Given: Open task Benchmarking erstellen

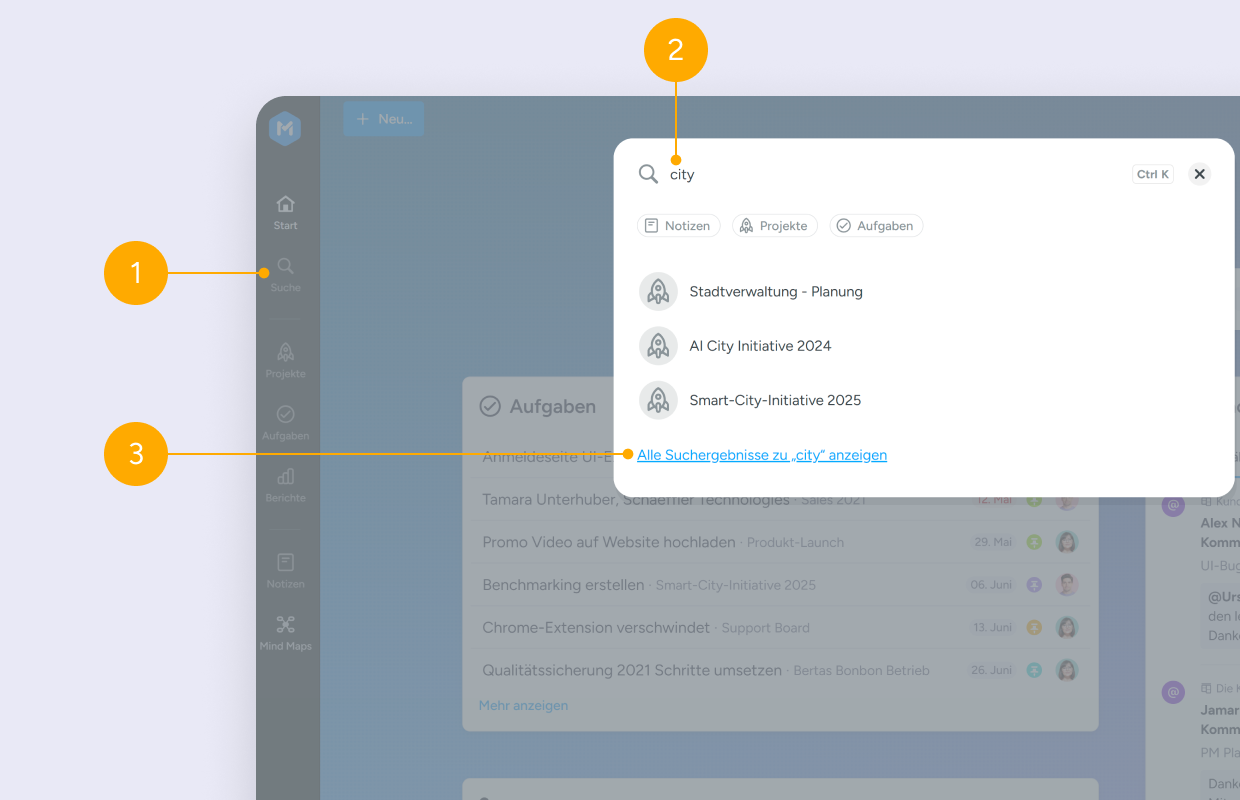Looking at the screenshot, I should pos(563,585).
